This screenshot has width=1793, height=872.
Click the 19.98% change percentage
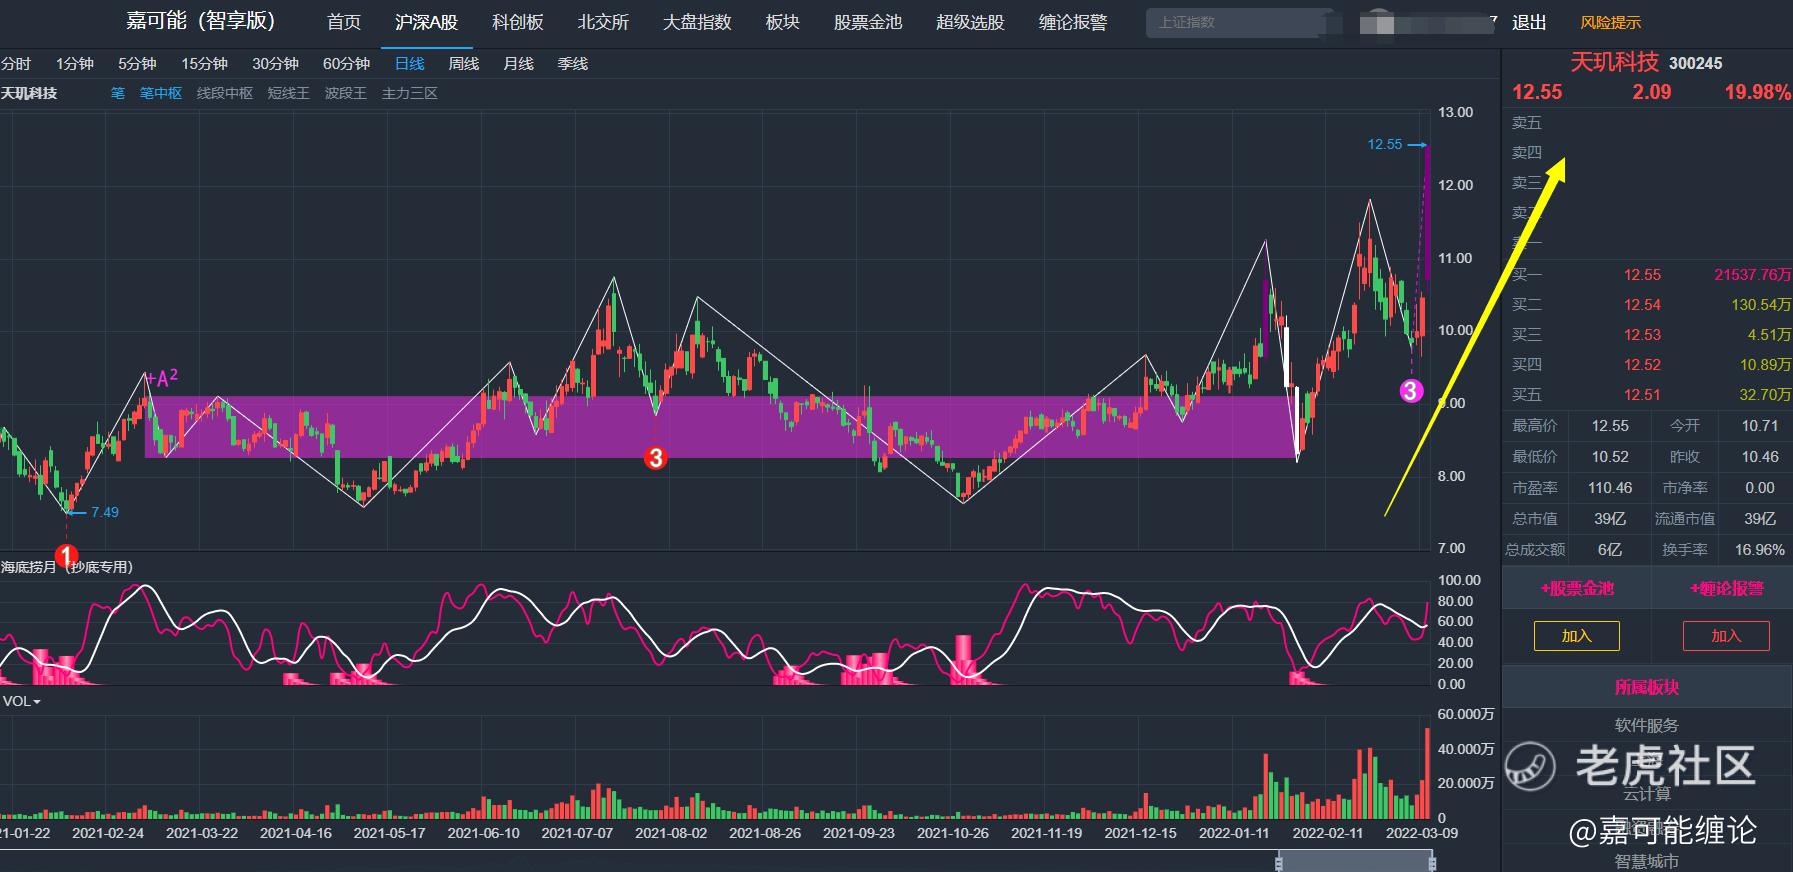click(1757, 92)
